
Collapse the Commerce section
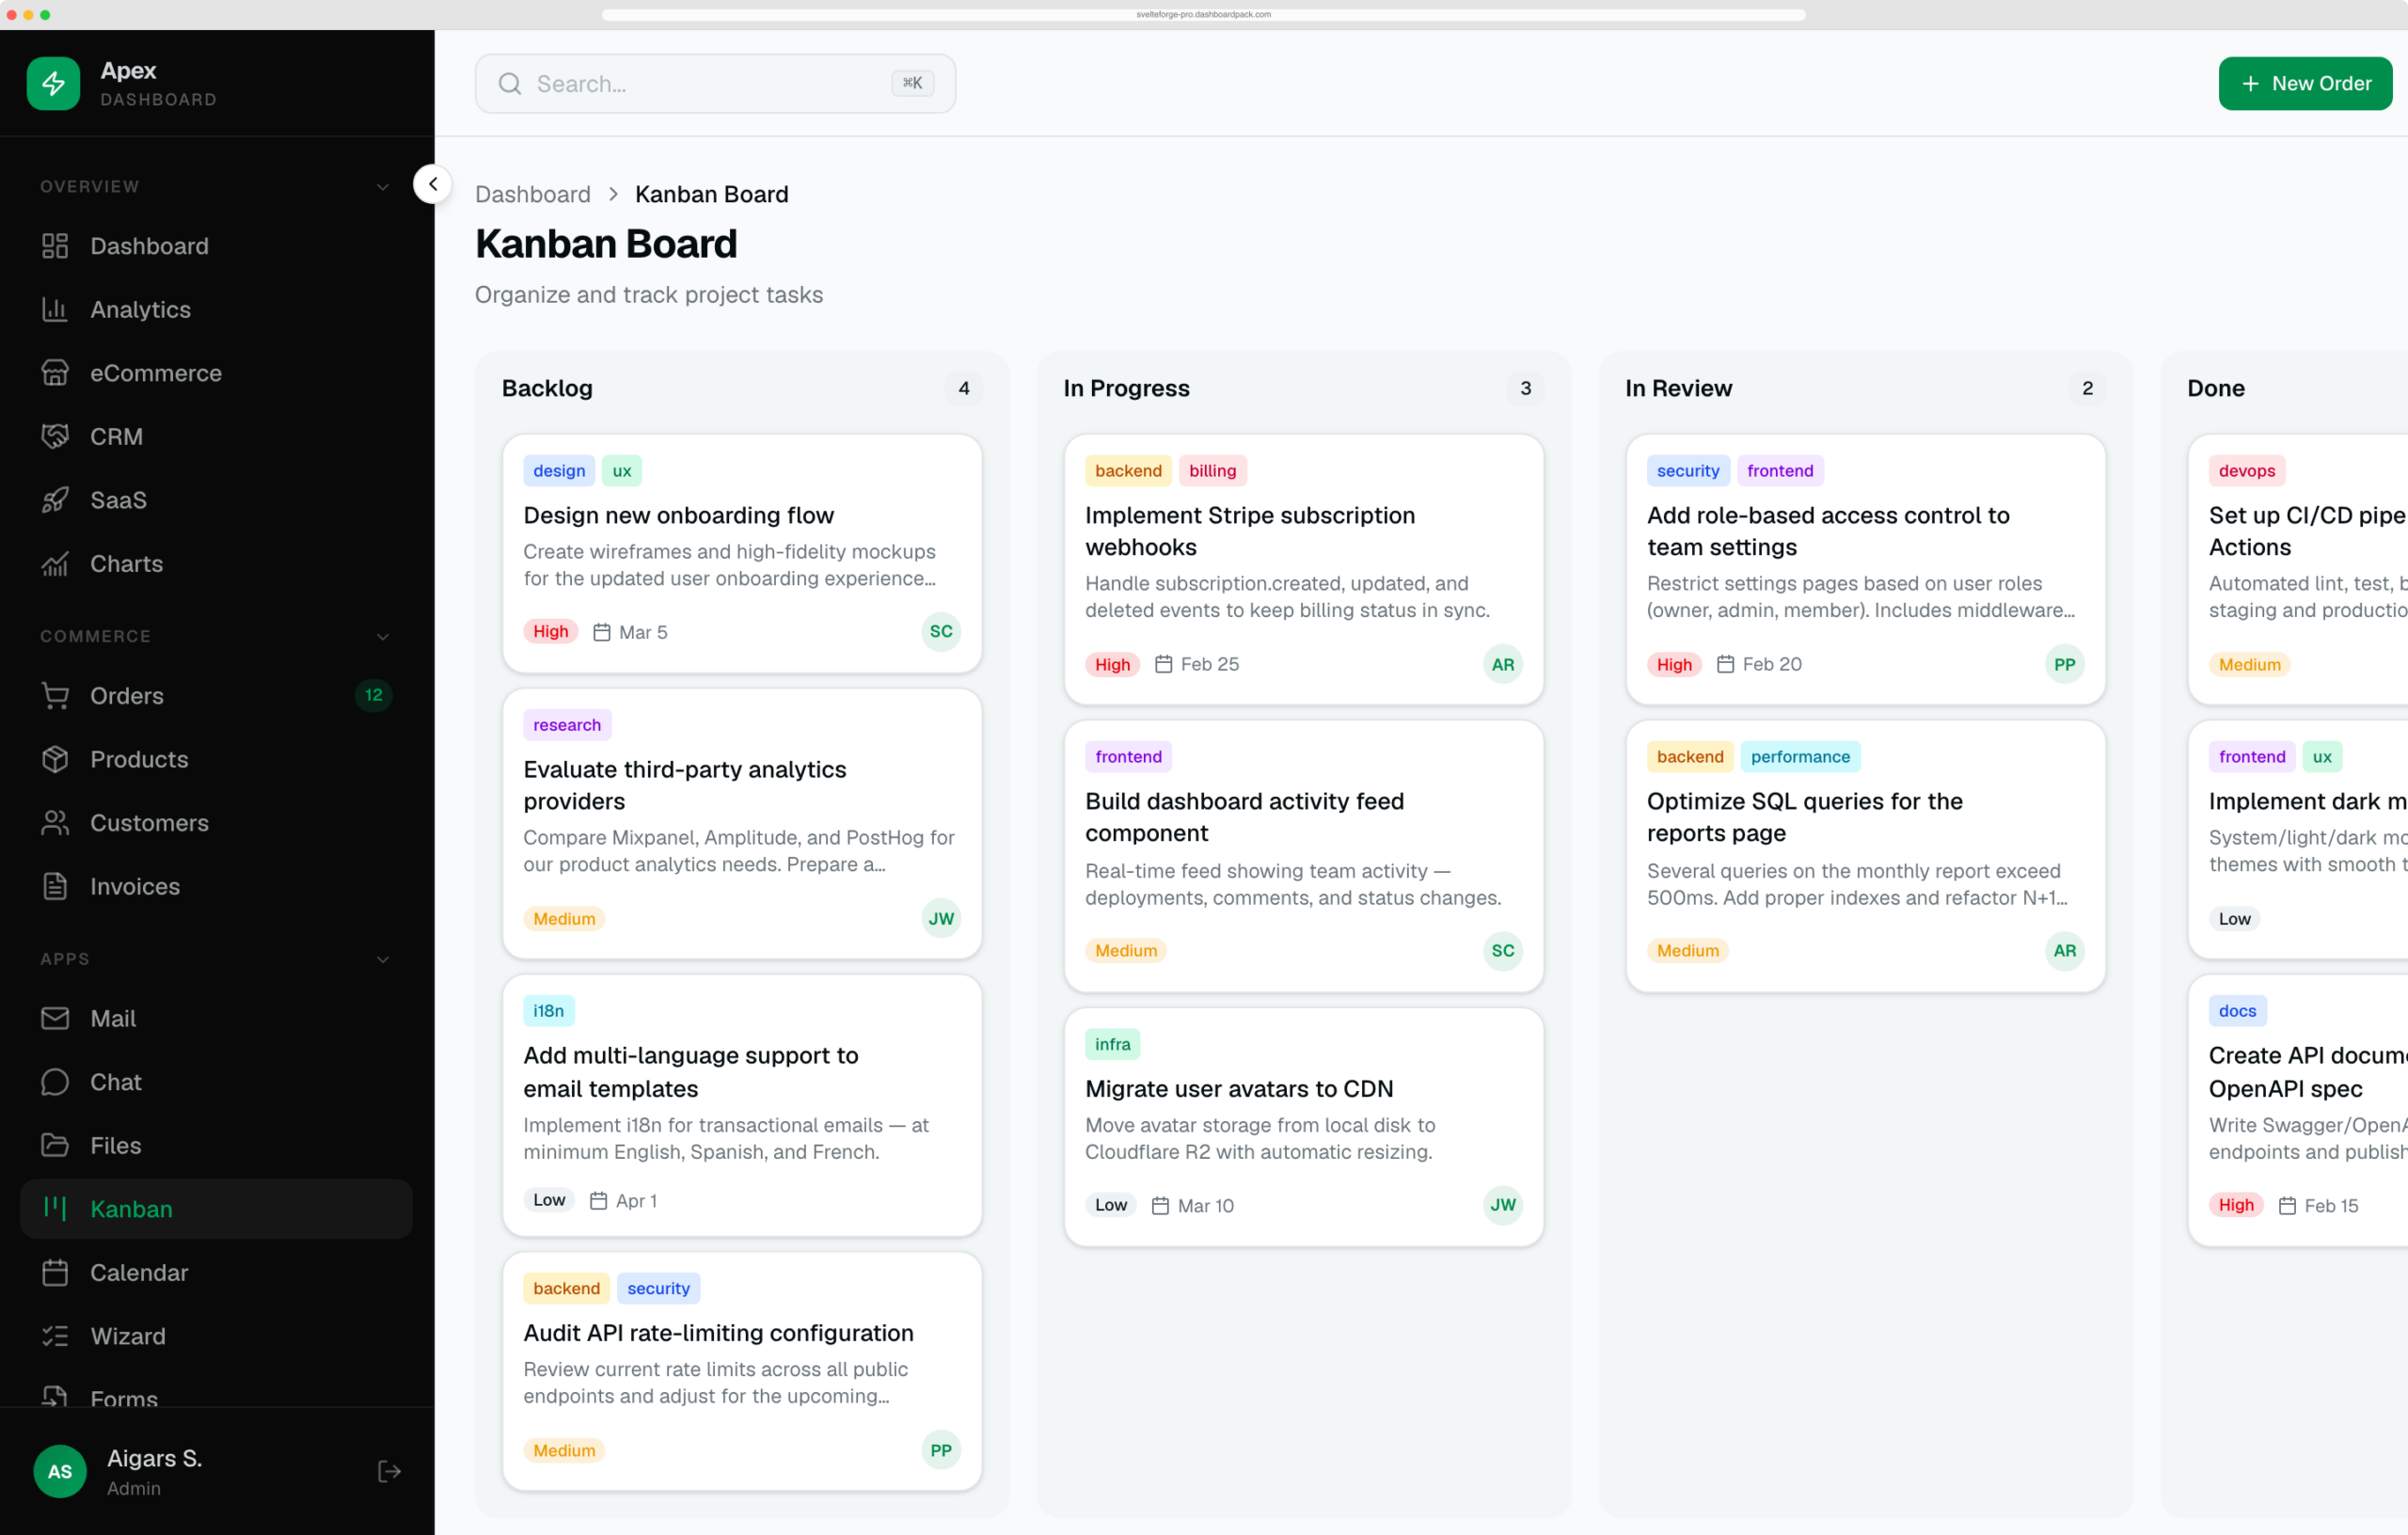pyautogui.click(x=382, y=637)
